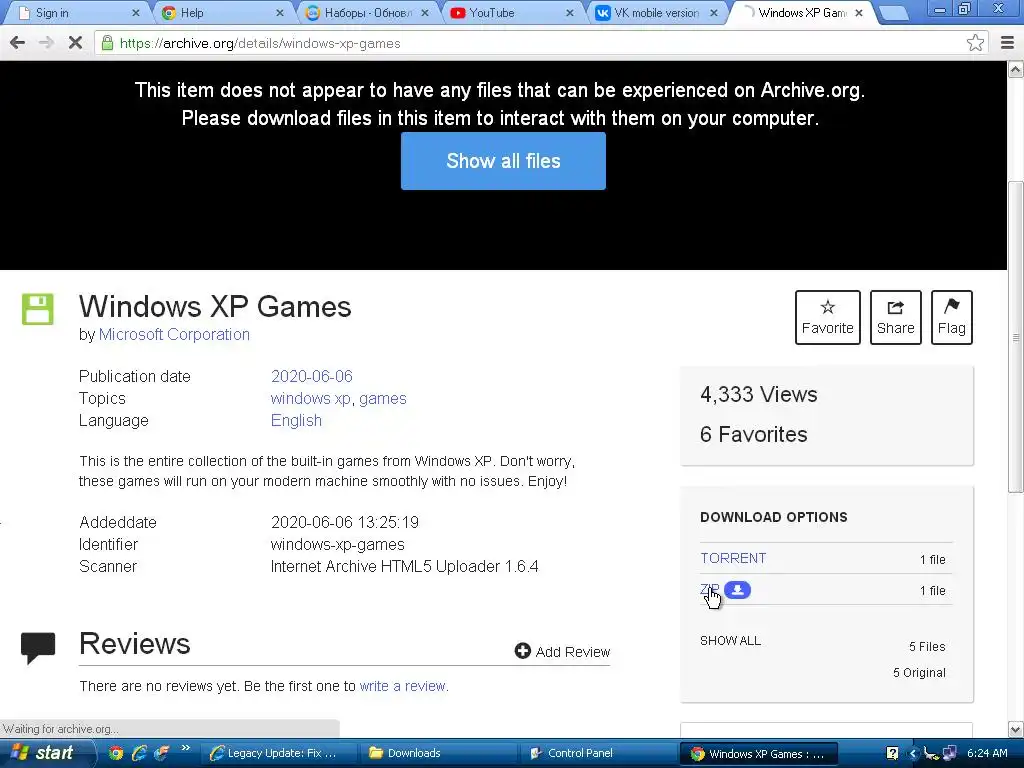Open the windows xp topic link
The width and height of the screenshot is (1024, 768).
(310, 398)
